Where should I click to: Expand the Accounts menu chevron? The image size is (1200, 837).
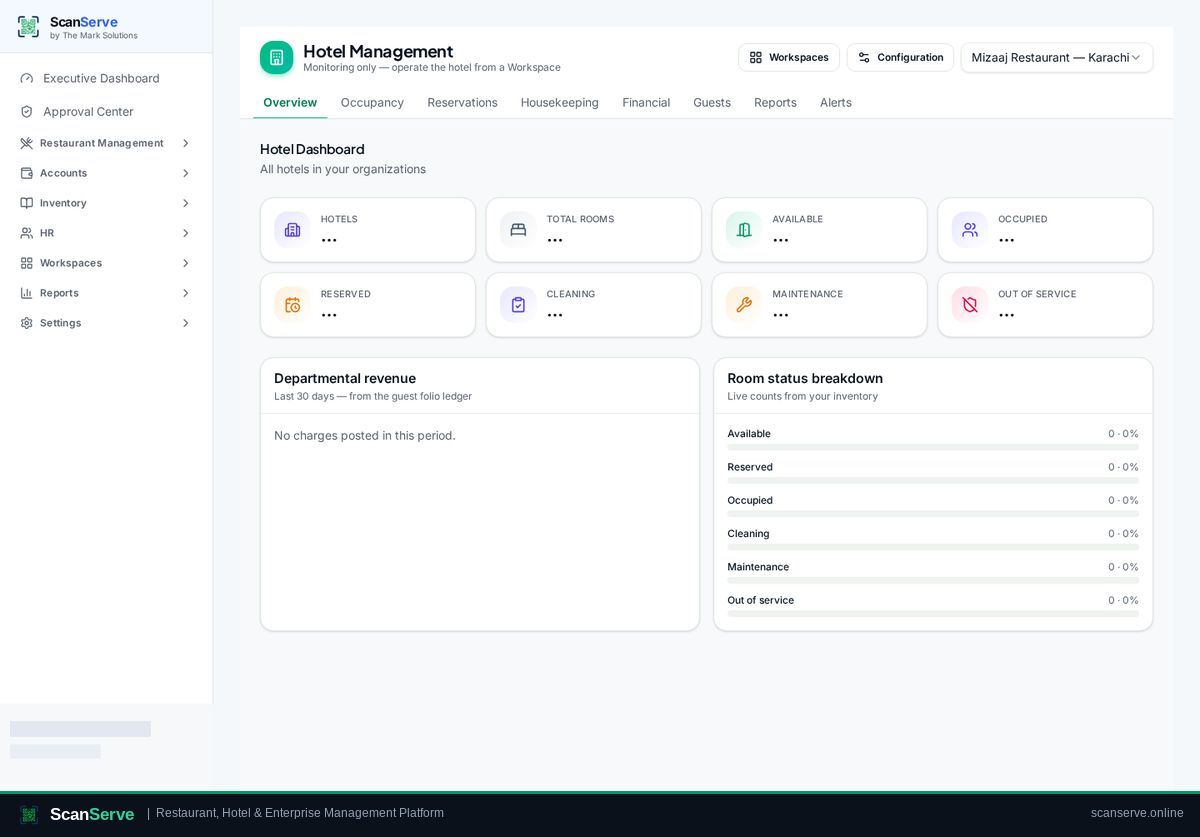(x=185, y=173)
